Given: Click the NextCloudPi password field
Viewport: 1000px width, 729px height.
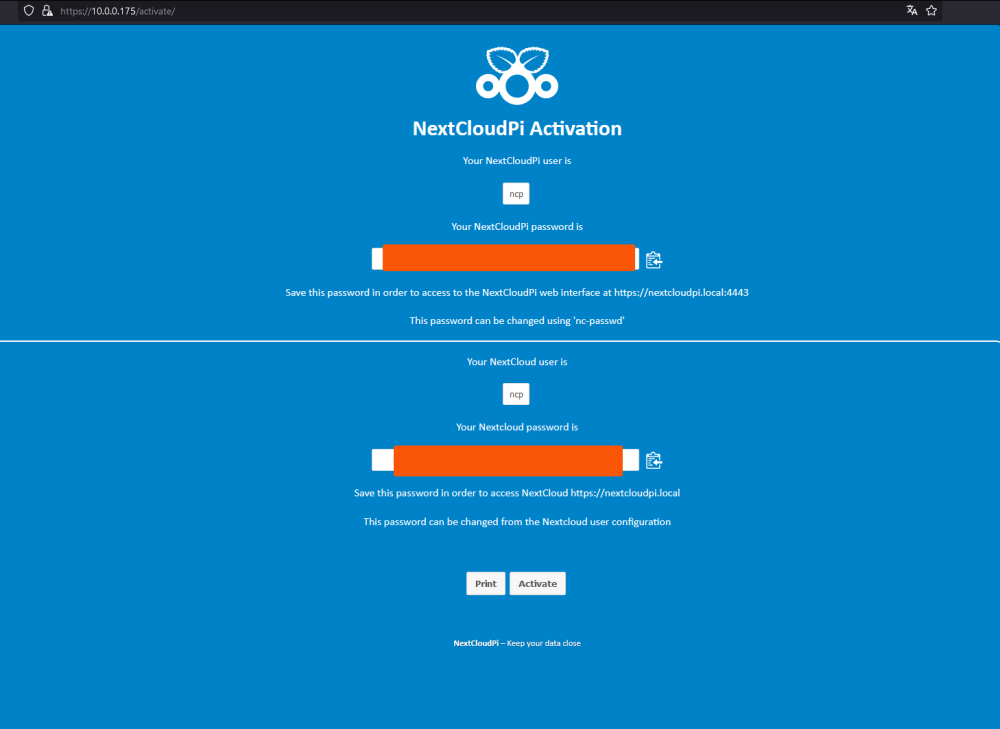Looking at the screenshot, I should pyautogui.click(x=505, y=258).
